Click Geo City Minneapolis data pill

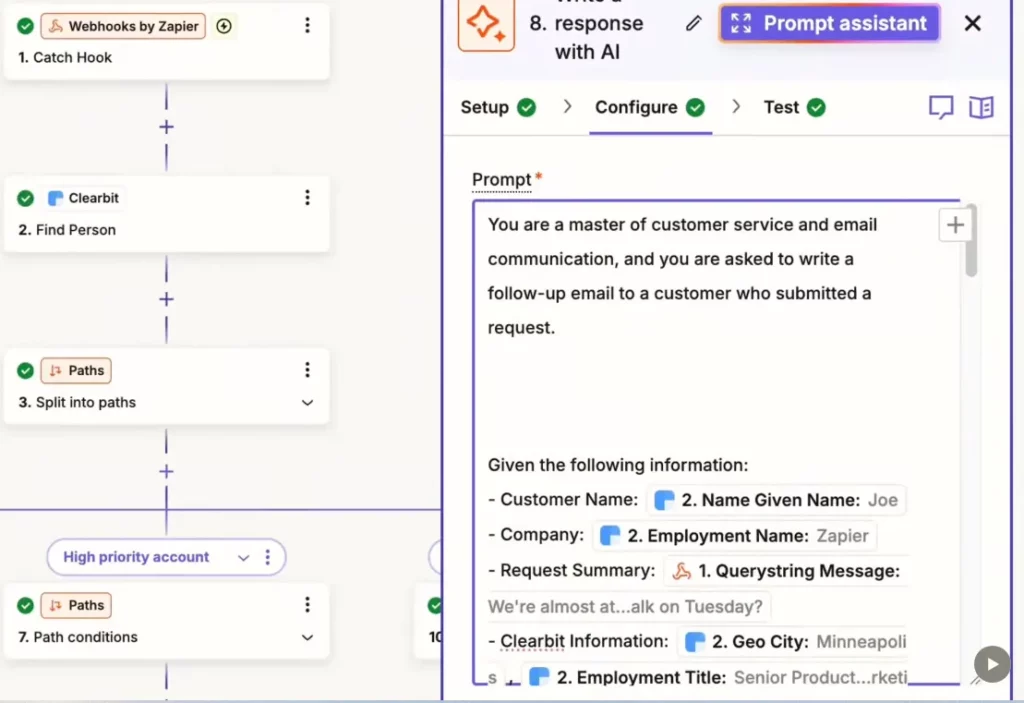[792, 642]
